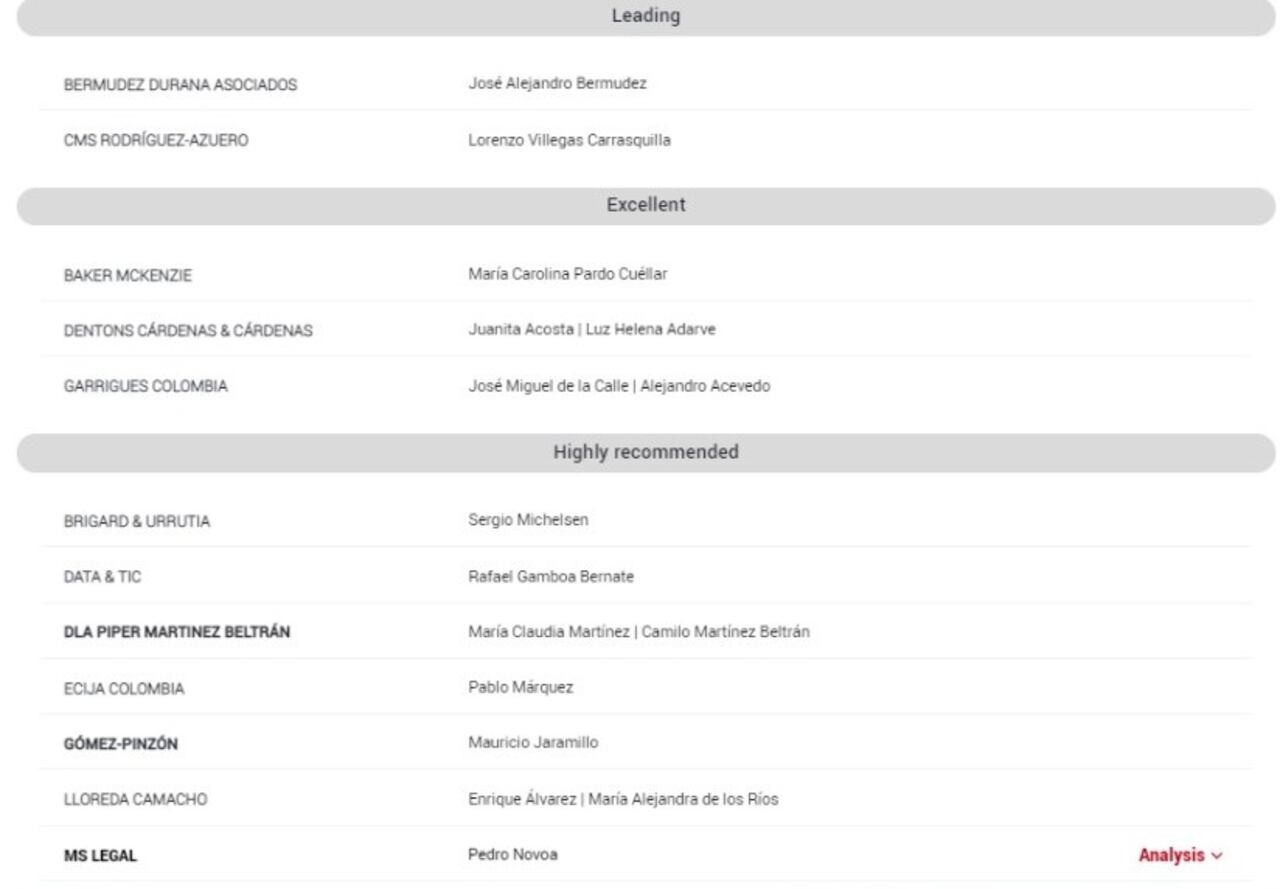Image resolution: width=1280 pixels, height=889 pixels.
Task: Open the Gómez-Pinzón firm profile
Action: click(x=121, y=743)
